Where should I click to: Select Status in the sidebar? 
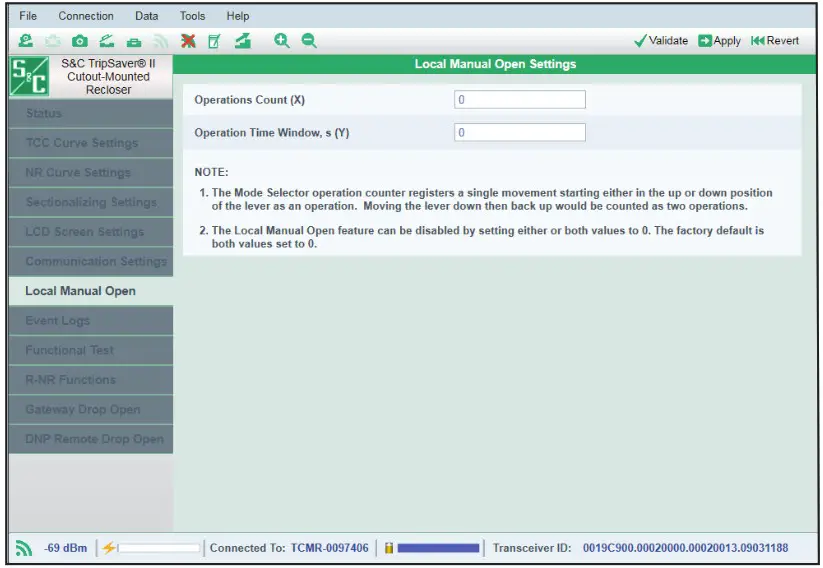pos(91,113)
